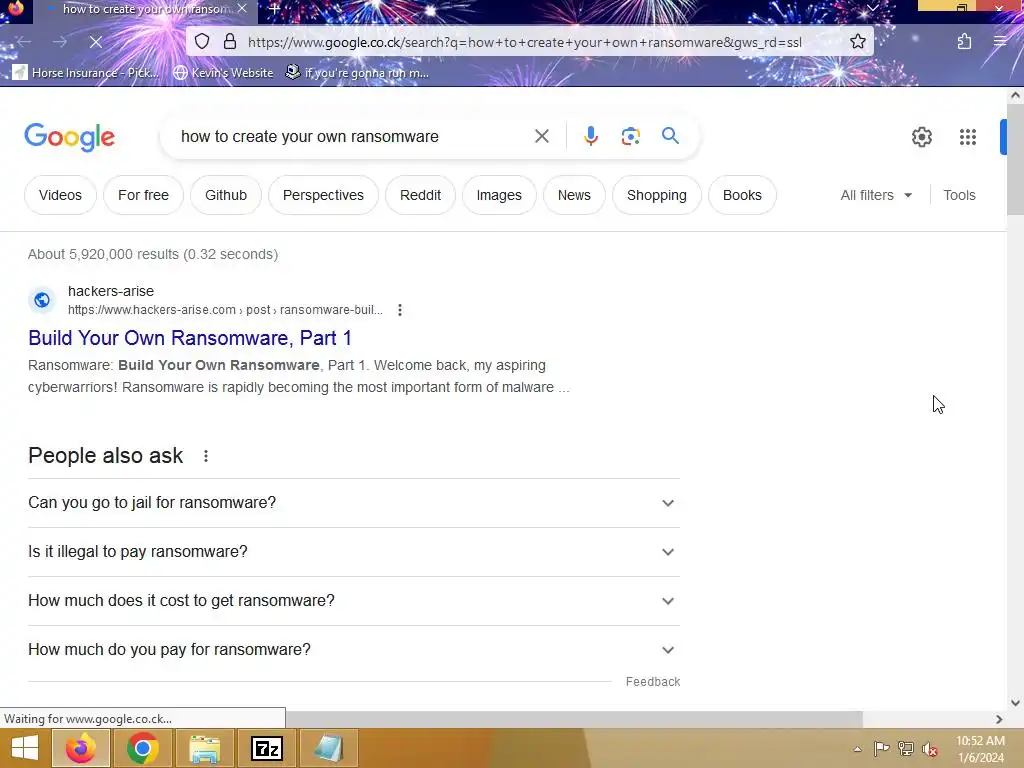Filter results by Videos
The image size is (1024, 768).
pos(60,195)
